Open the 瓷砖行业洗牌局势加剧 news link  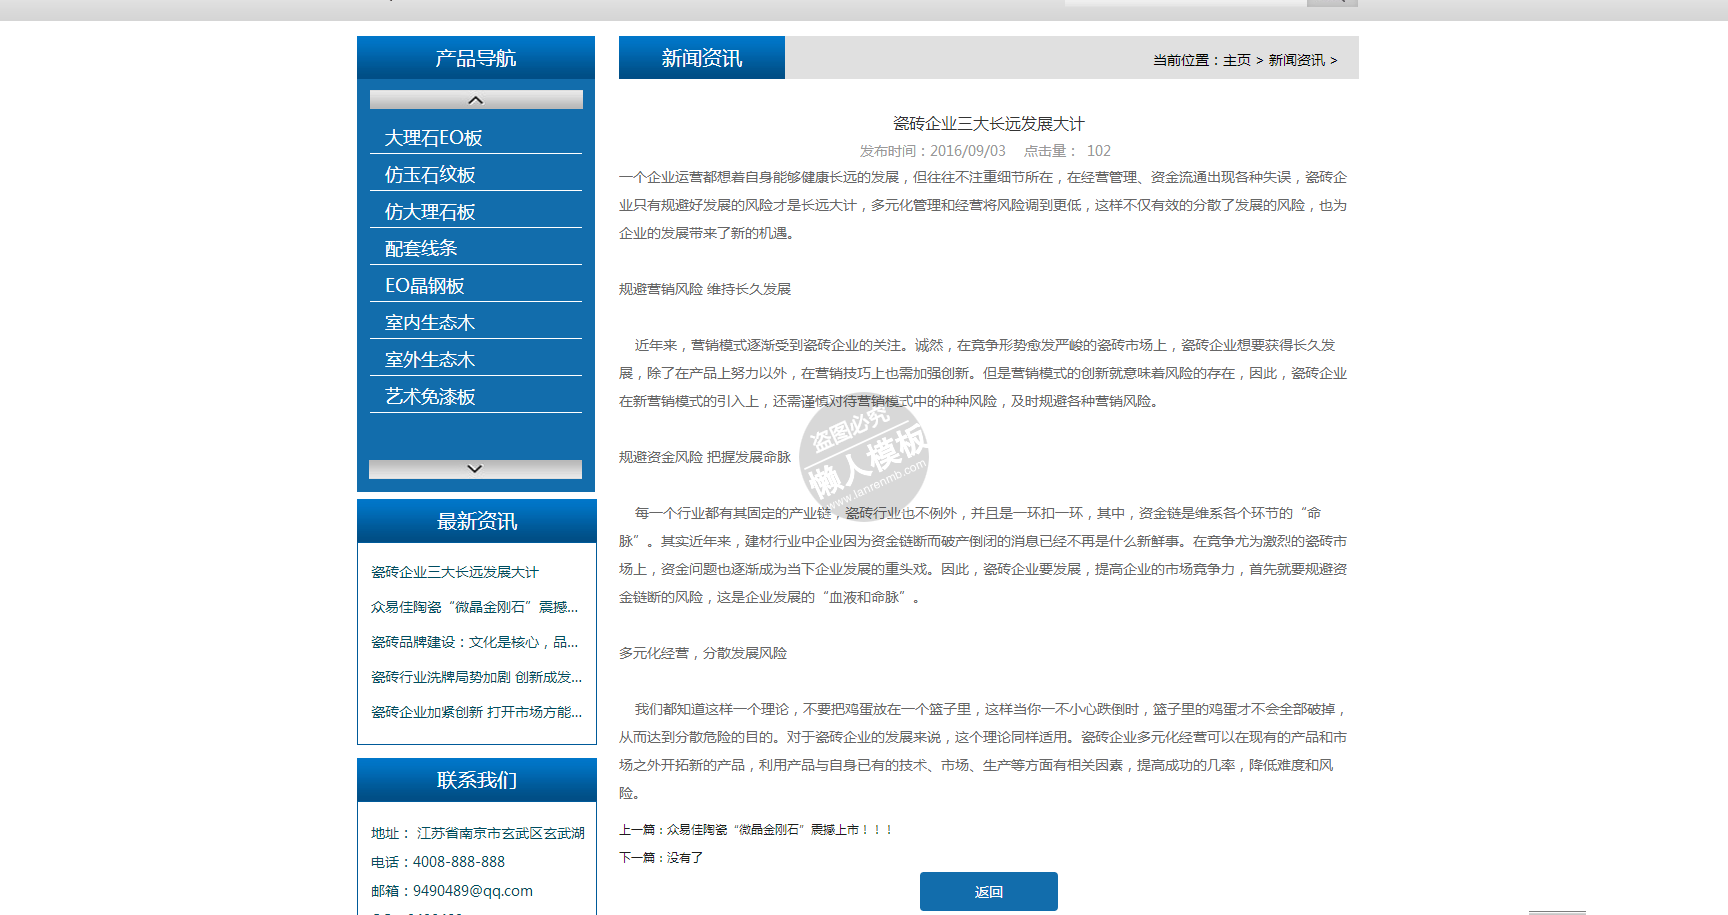[476, 677]
